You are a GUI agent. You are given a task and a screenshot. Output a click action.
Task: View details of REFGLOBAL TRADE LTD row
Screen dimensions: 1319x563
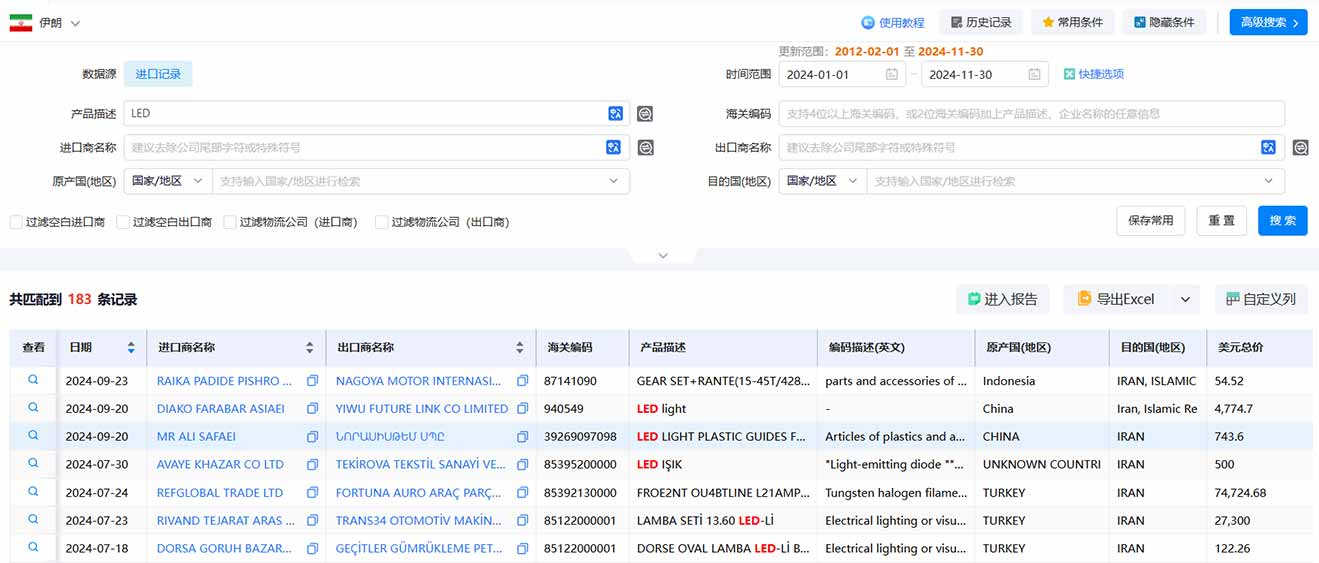tap(33, 492)
